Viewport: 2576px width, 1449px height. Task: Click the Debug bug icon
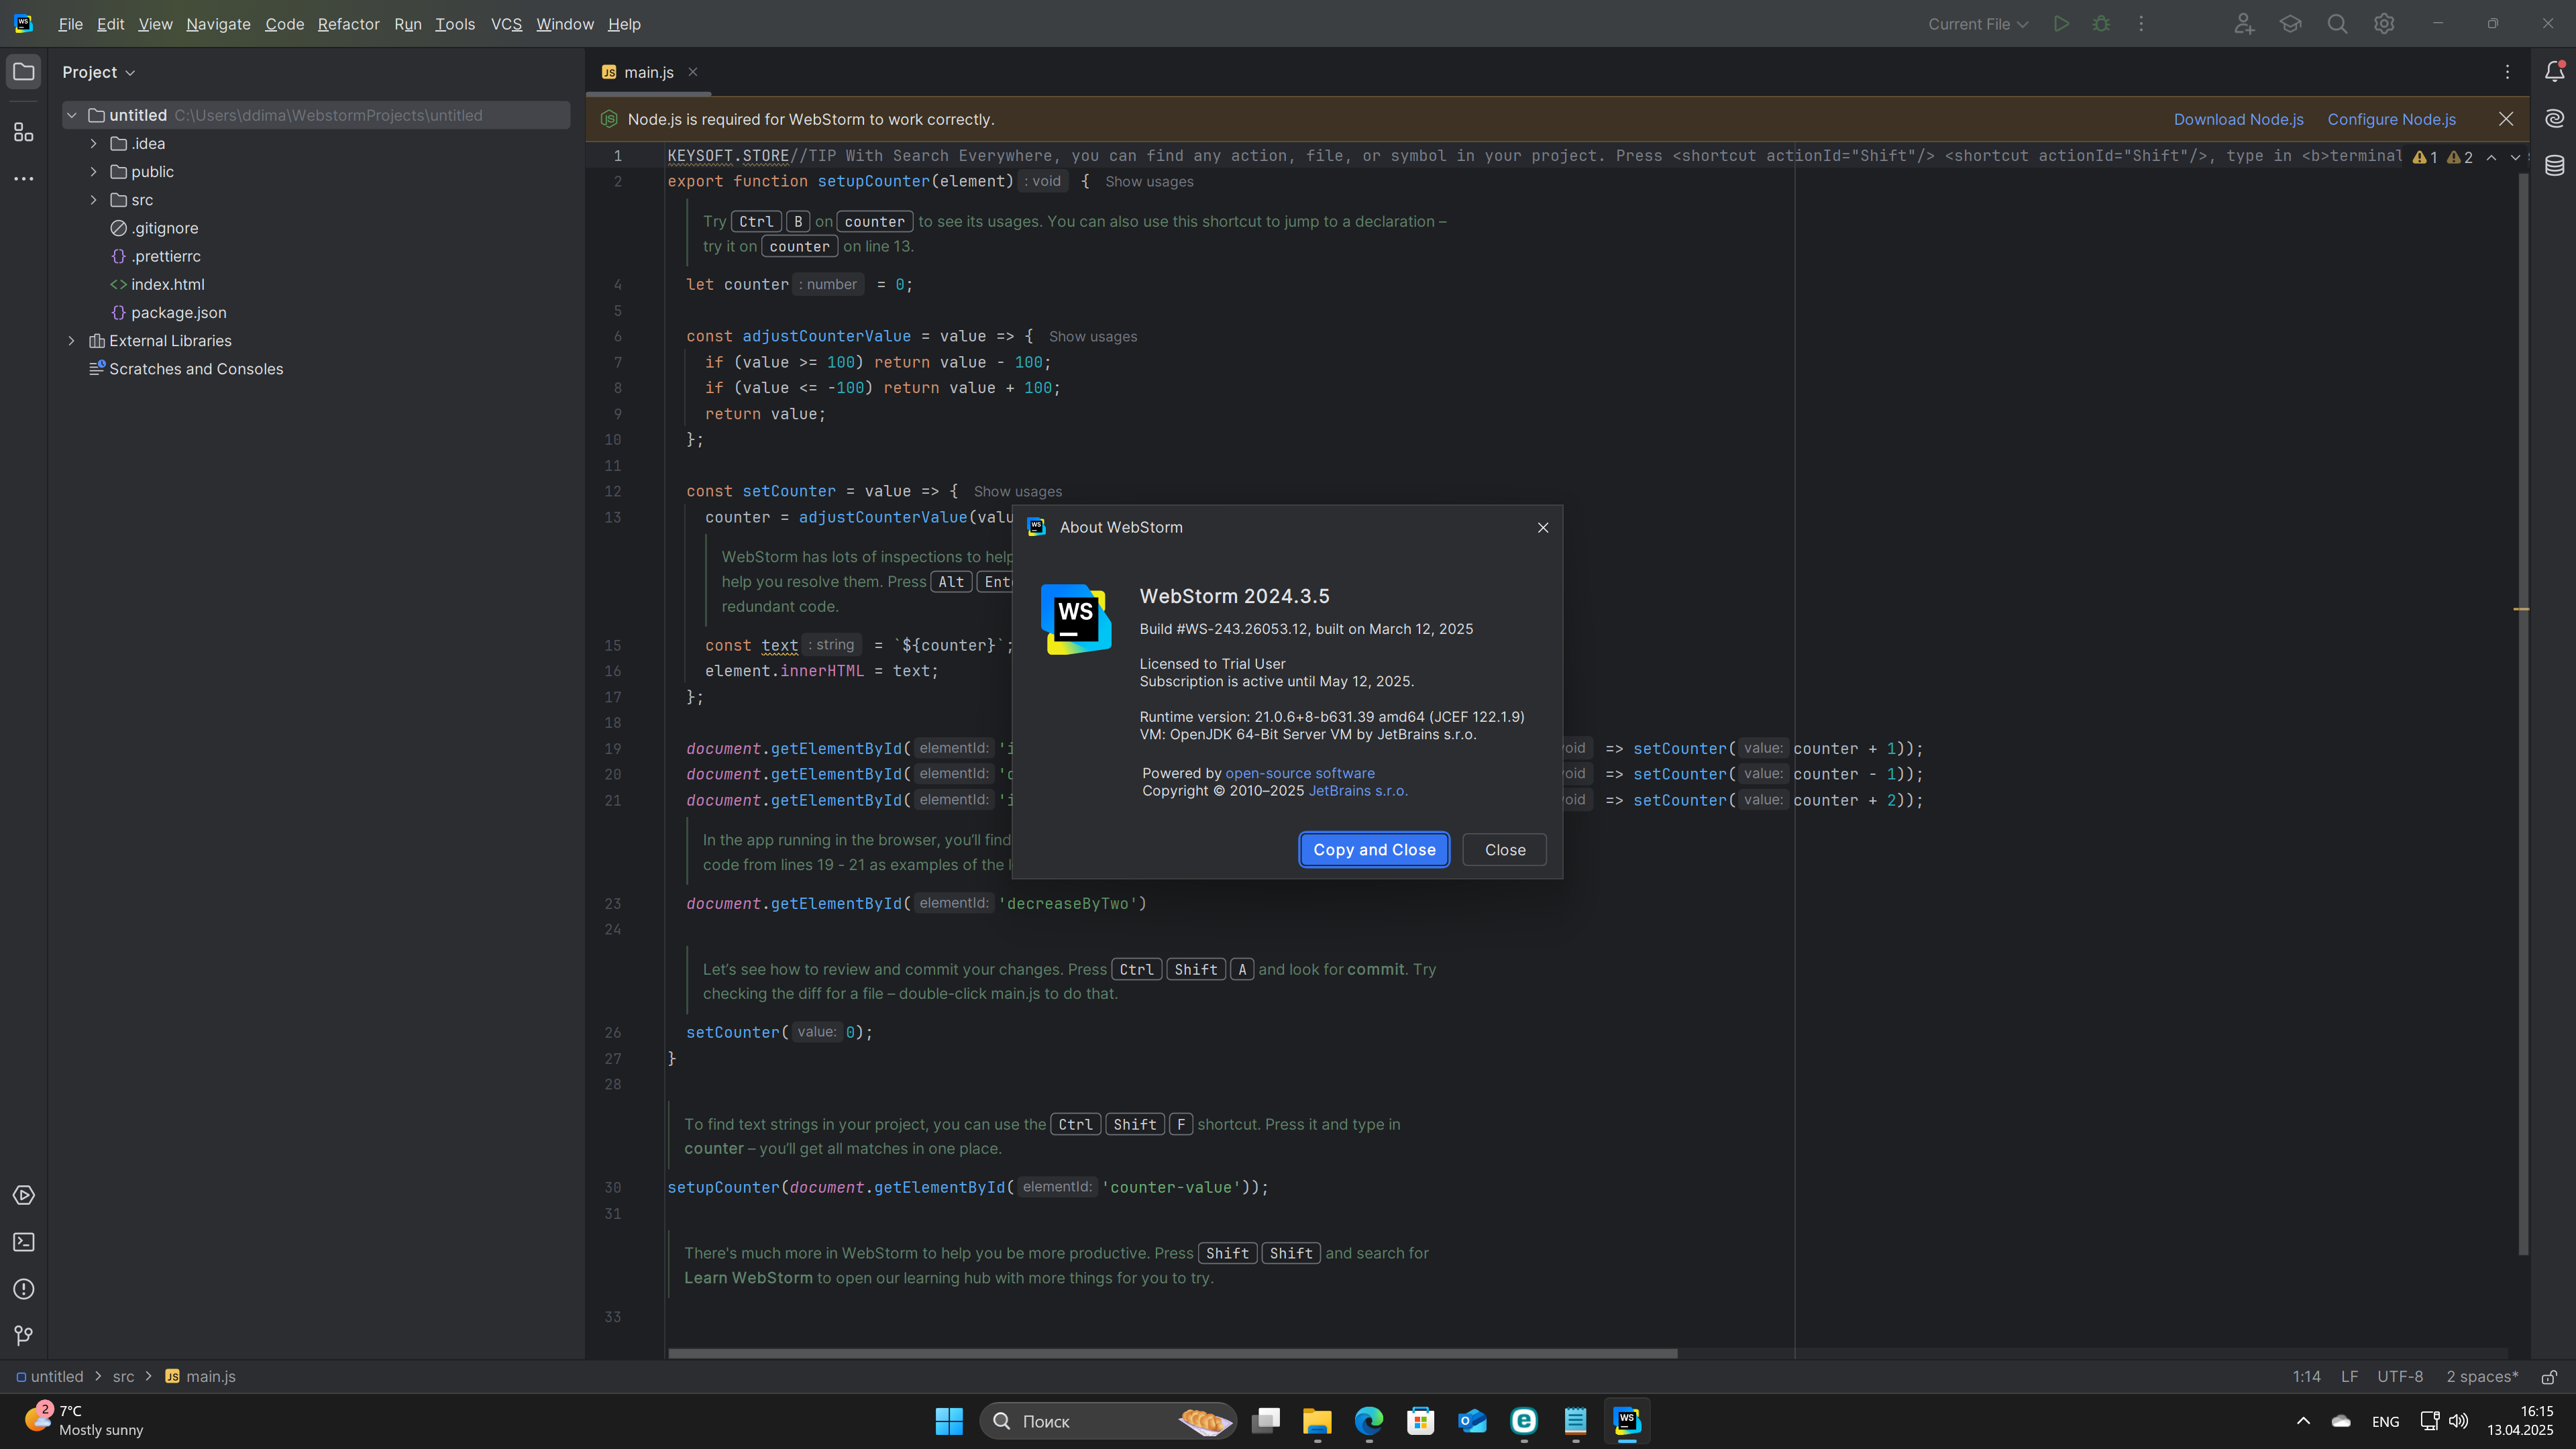(2101, 24)
